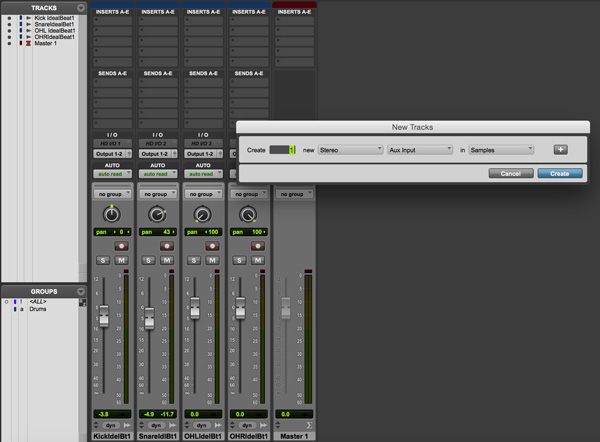The image size is (600, 442).
Task: Mute the OHLIdelBt1 channel
Action: pyautogui.click(x=212, y=261)
